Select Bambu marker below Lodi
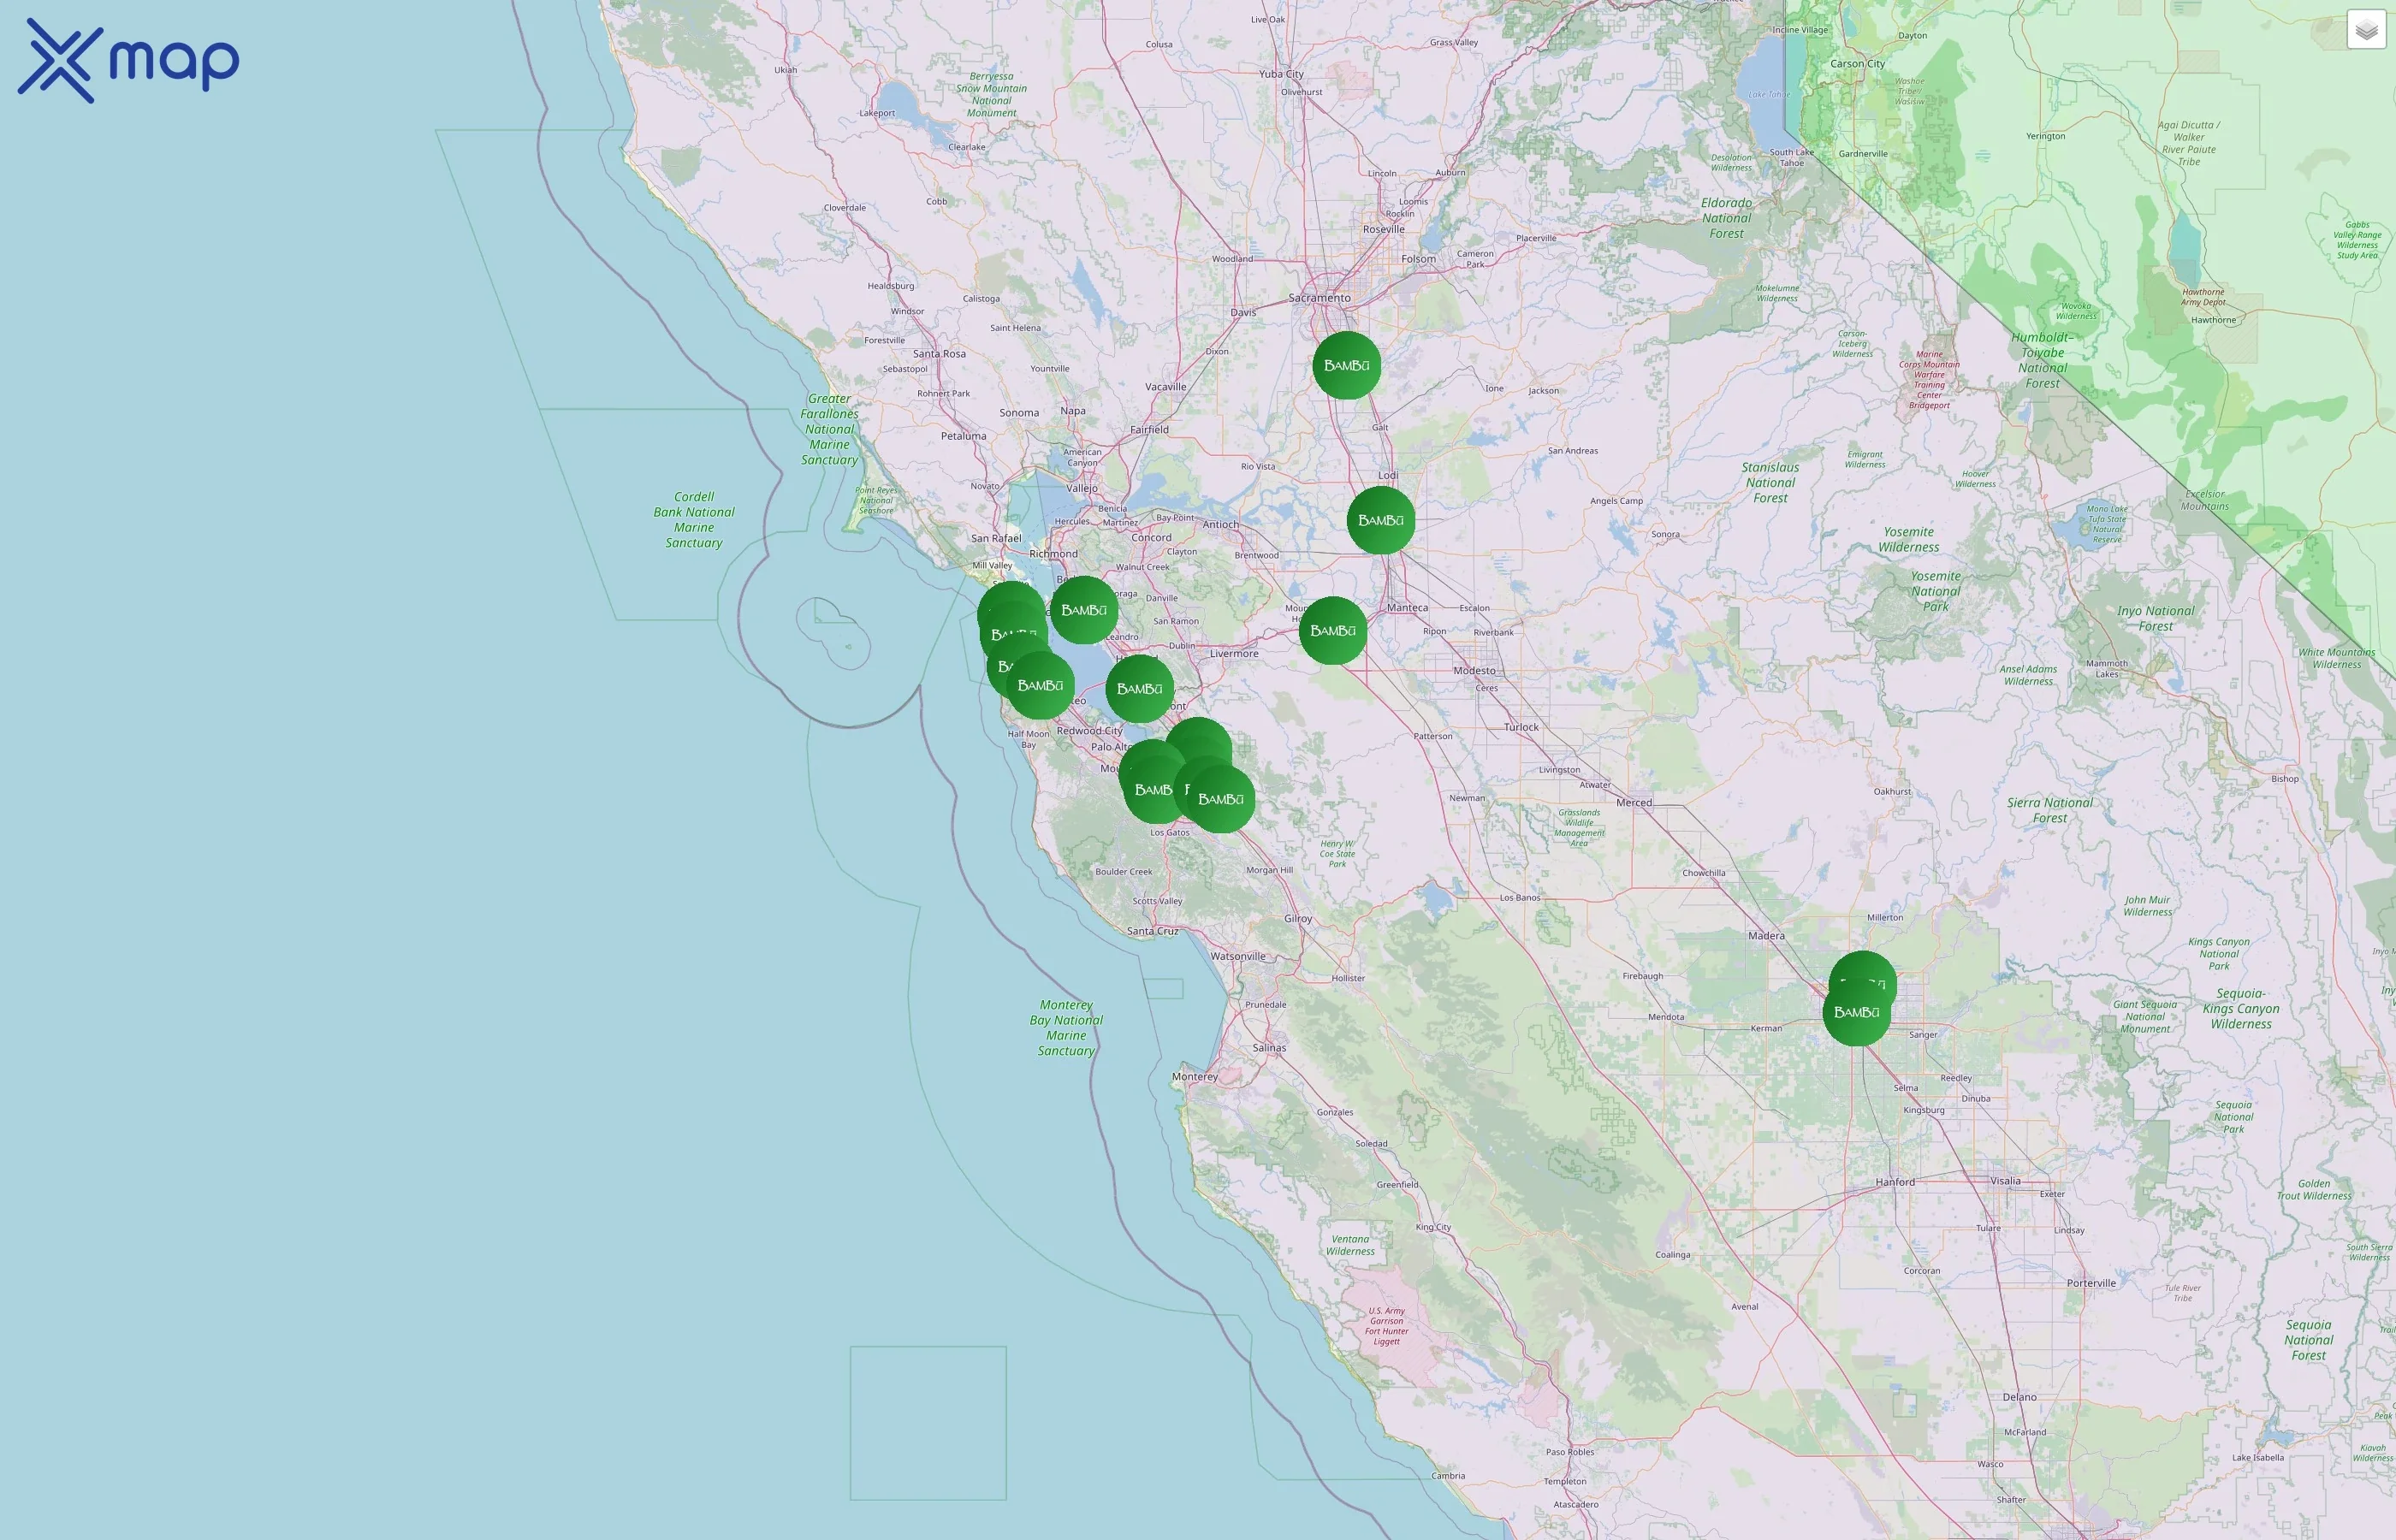This screenshot has width=2396, height=1540. point(1380,521)
